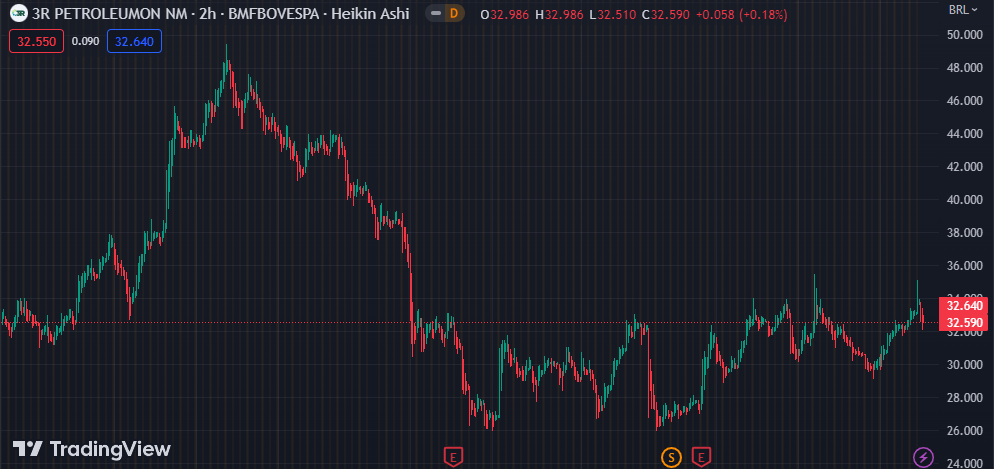Click the 44.000 price axis label
Screen dimensions: 994x469
[x=965, y=134]
